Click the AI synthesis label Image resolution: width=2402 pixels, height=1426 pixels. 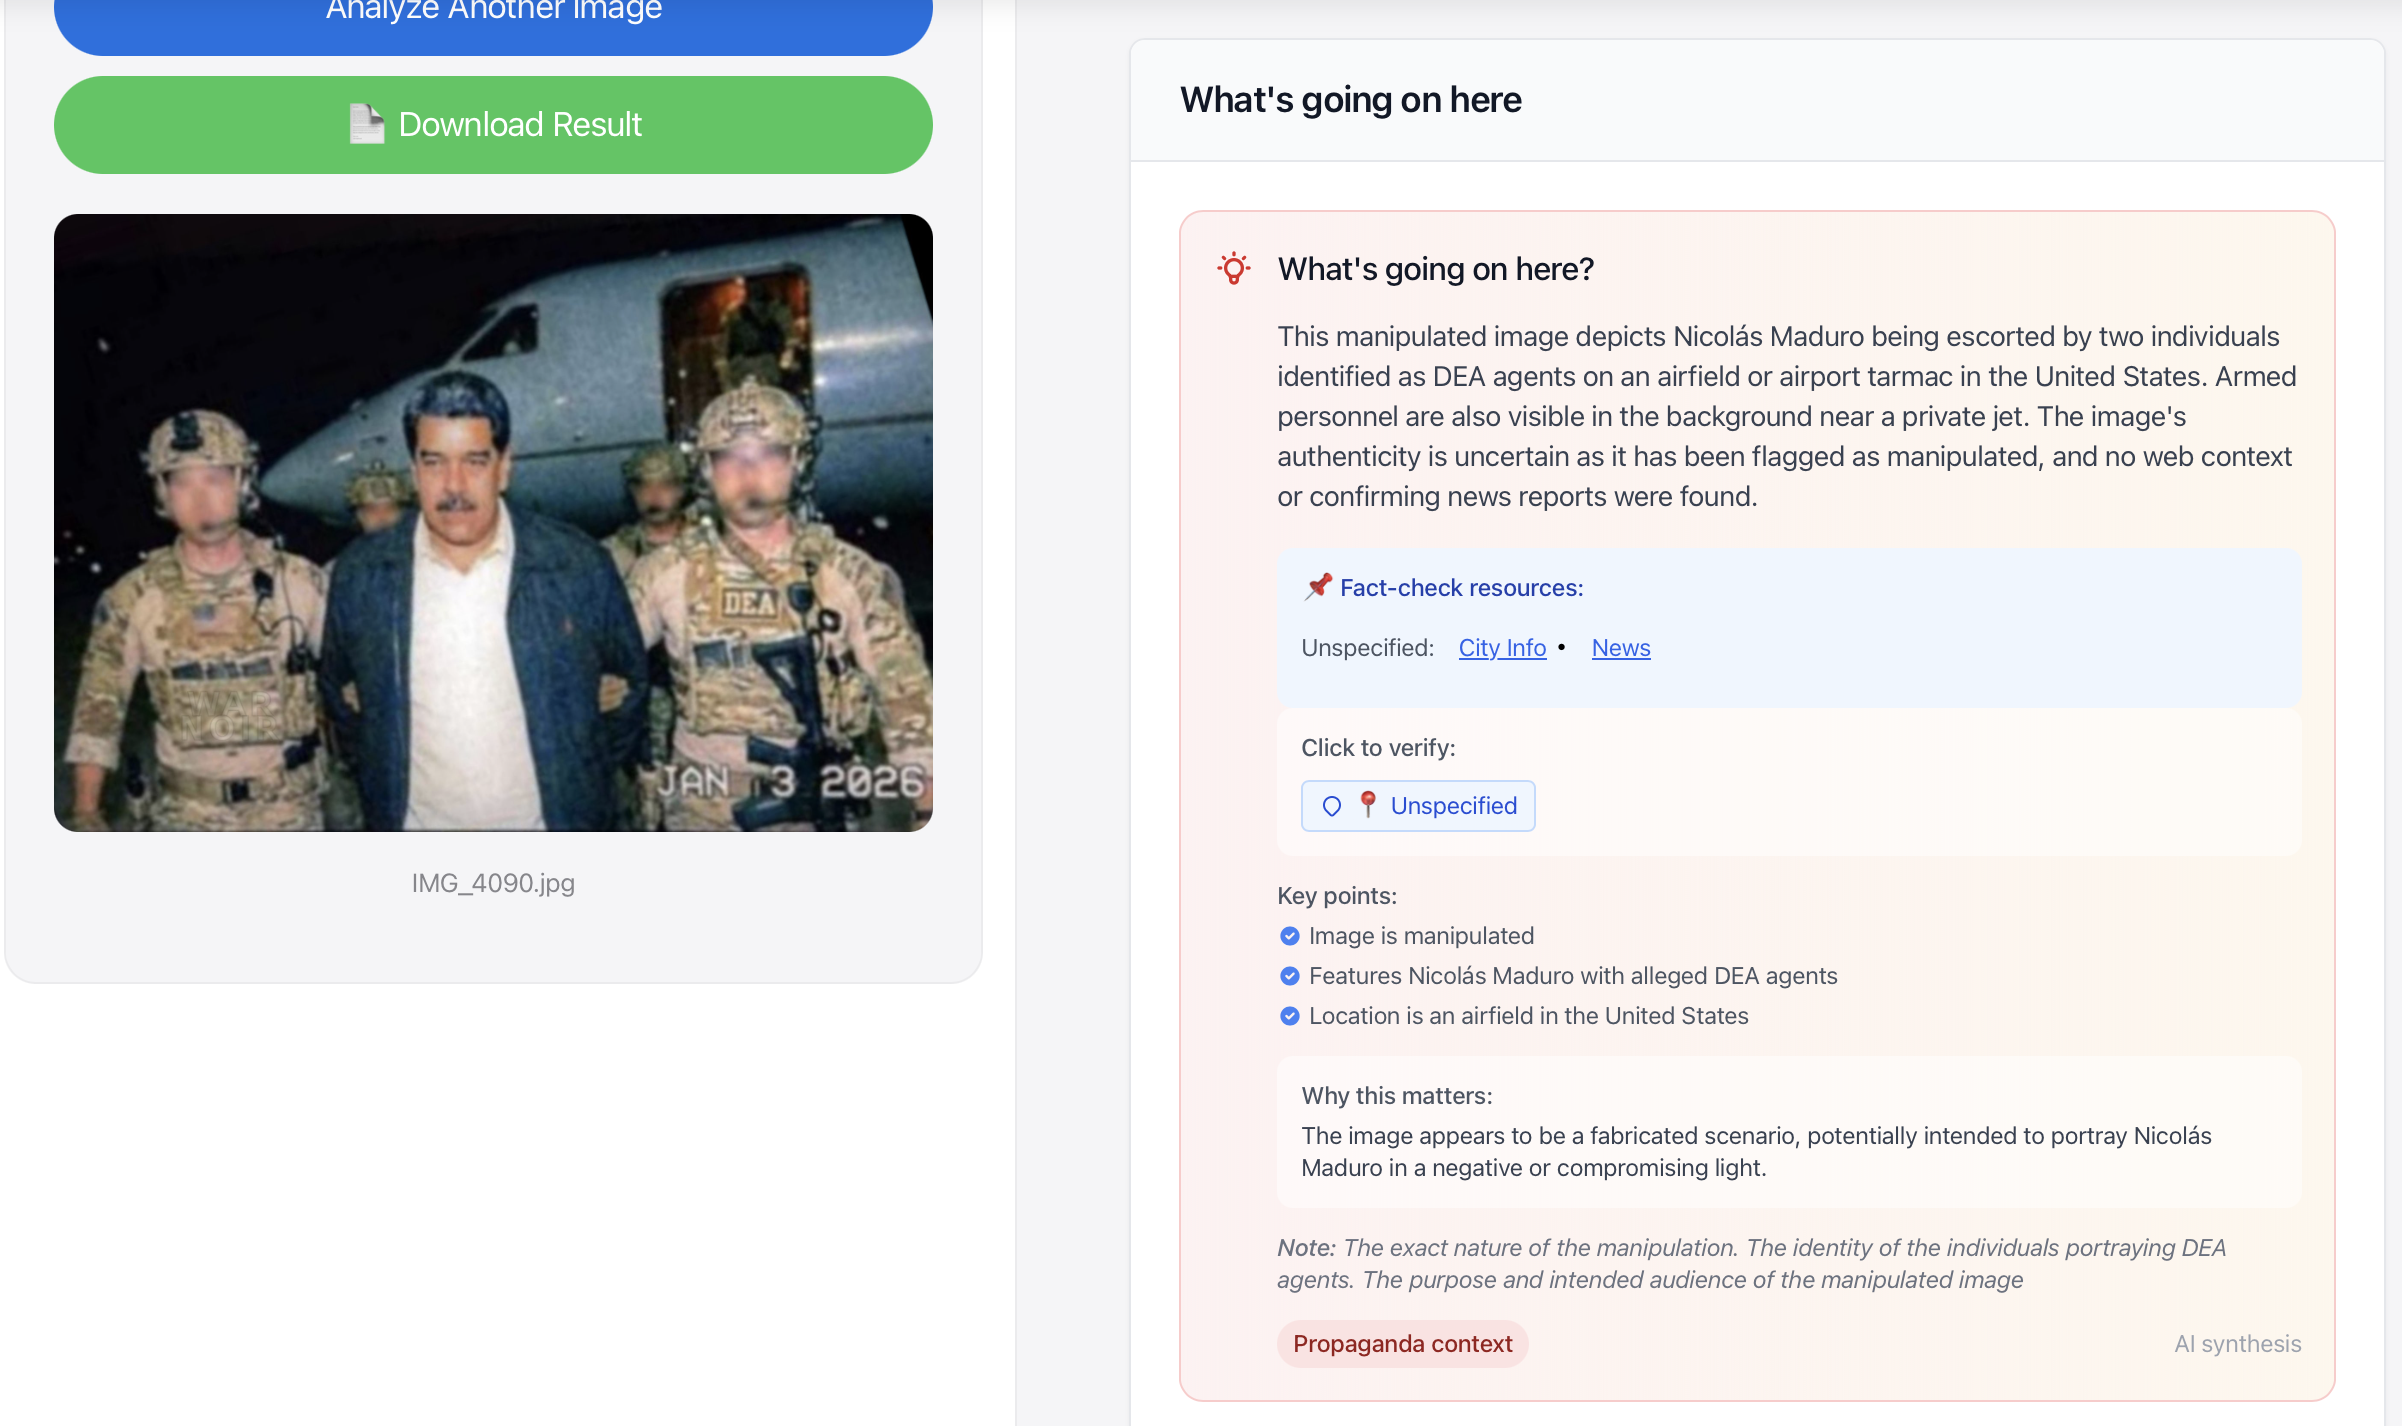(x=2237, y=1344)
